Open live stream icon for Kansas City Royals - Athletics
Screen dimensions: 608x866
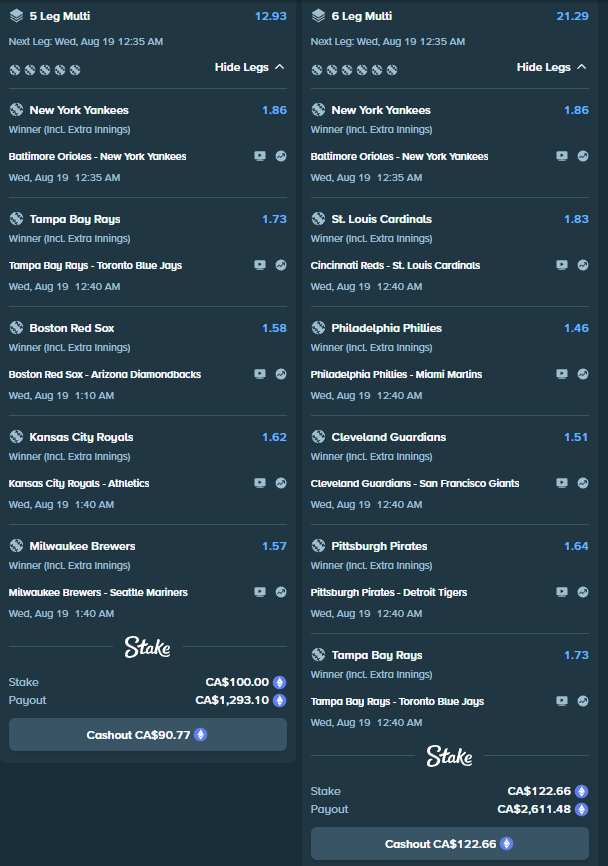point(260,483)
